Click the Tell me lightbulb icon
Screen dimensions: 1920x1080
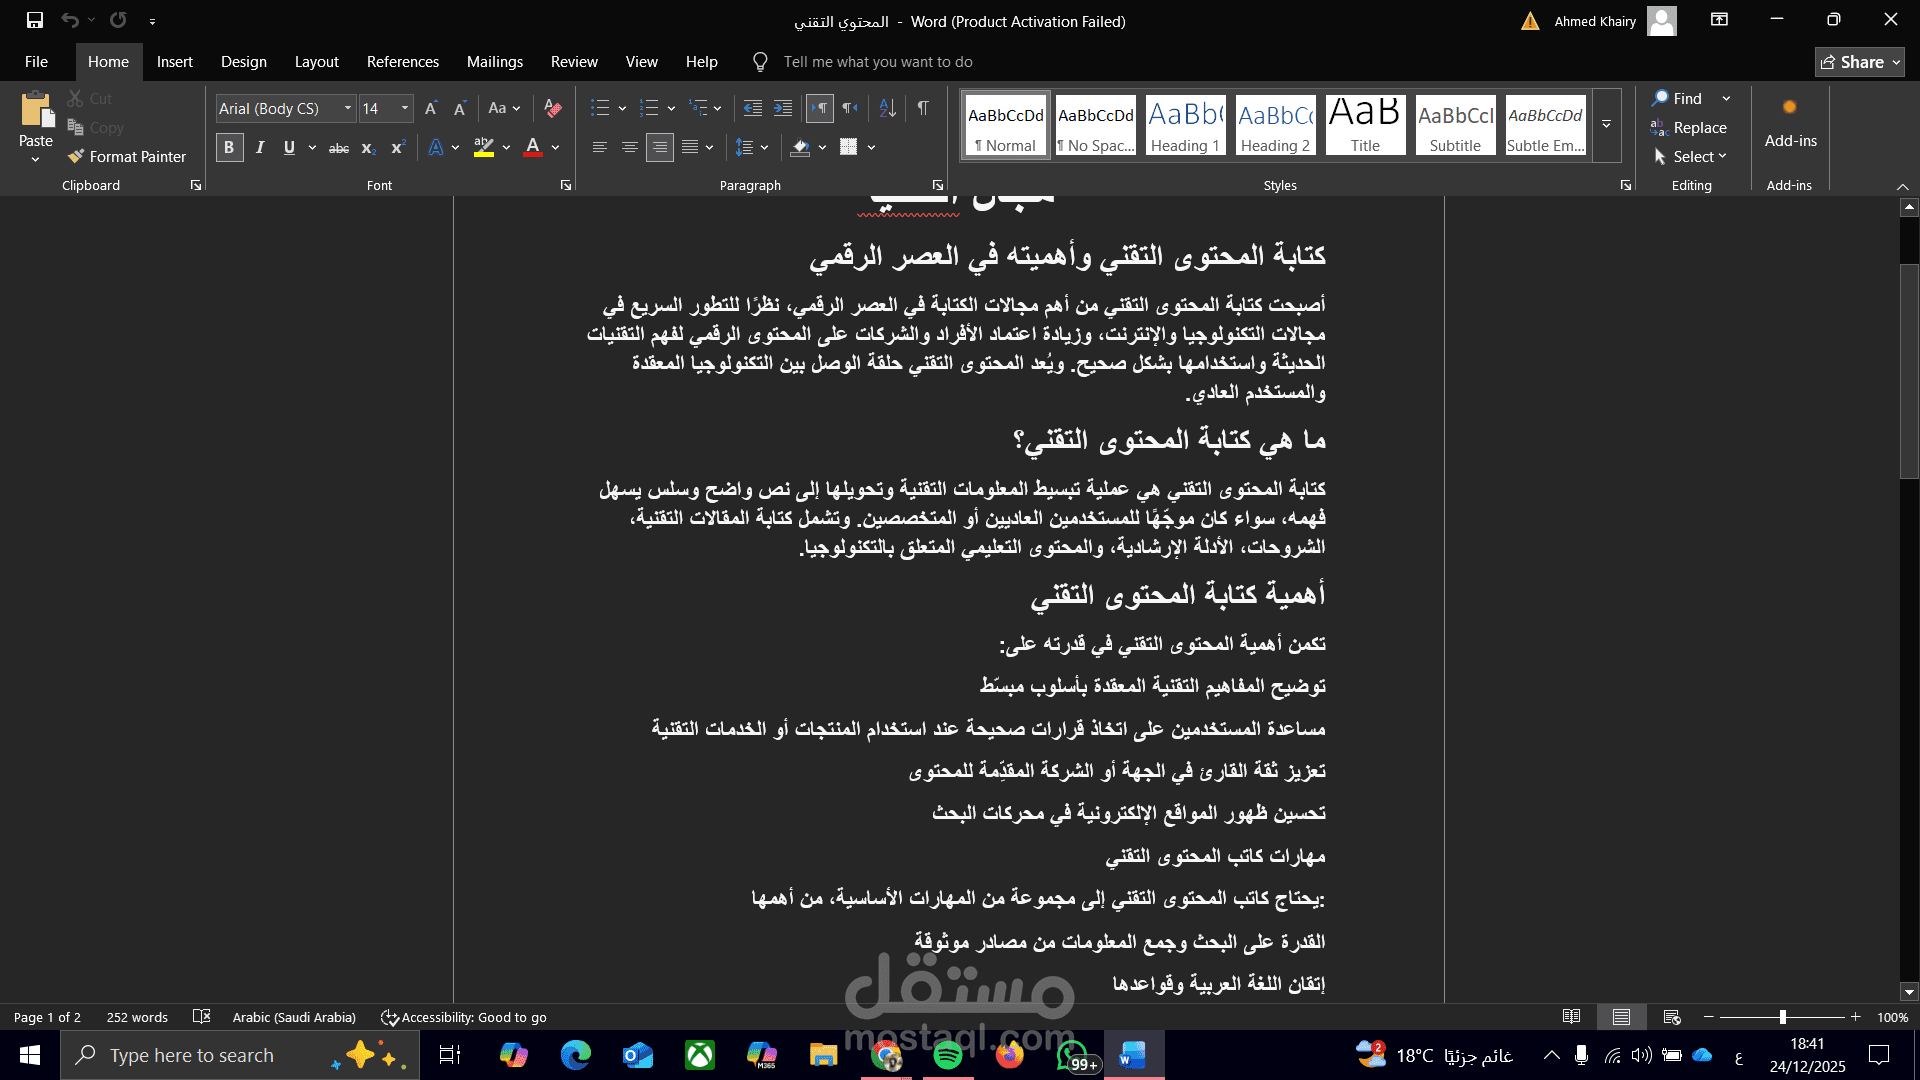(760, 62)
